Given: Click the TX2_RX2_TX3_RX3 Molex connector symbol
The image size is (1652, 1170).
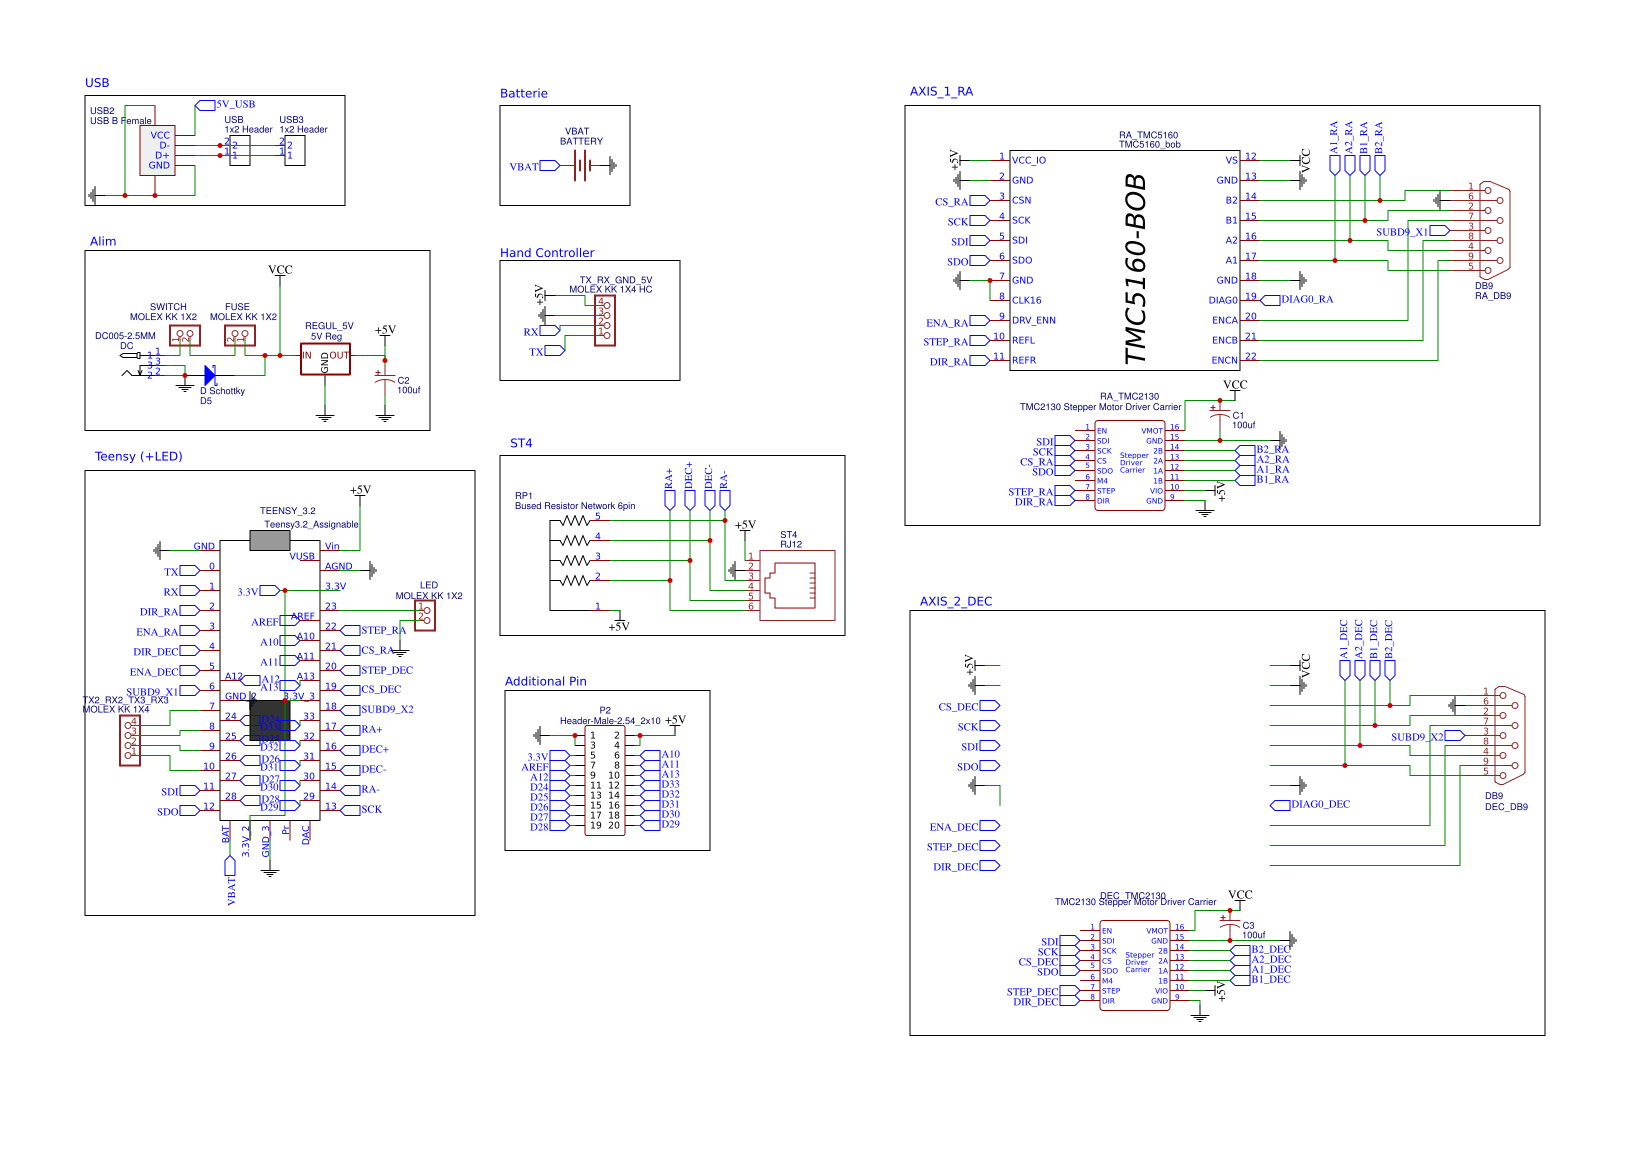Looking at the screenshot, I should point(130,740).
